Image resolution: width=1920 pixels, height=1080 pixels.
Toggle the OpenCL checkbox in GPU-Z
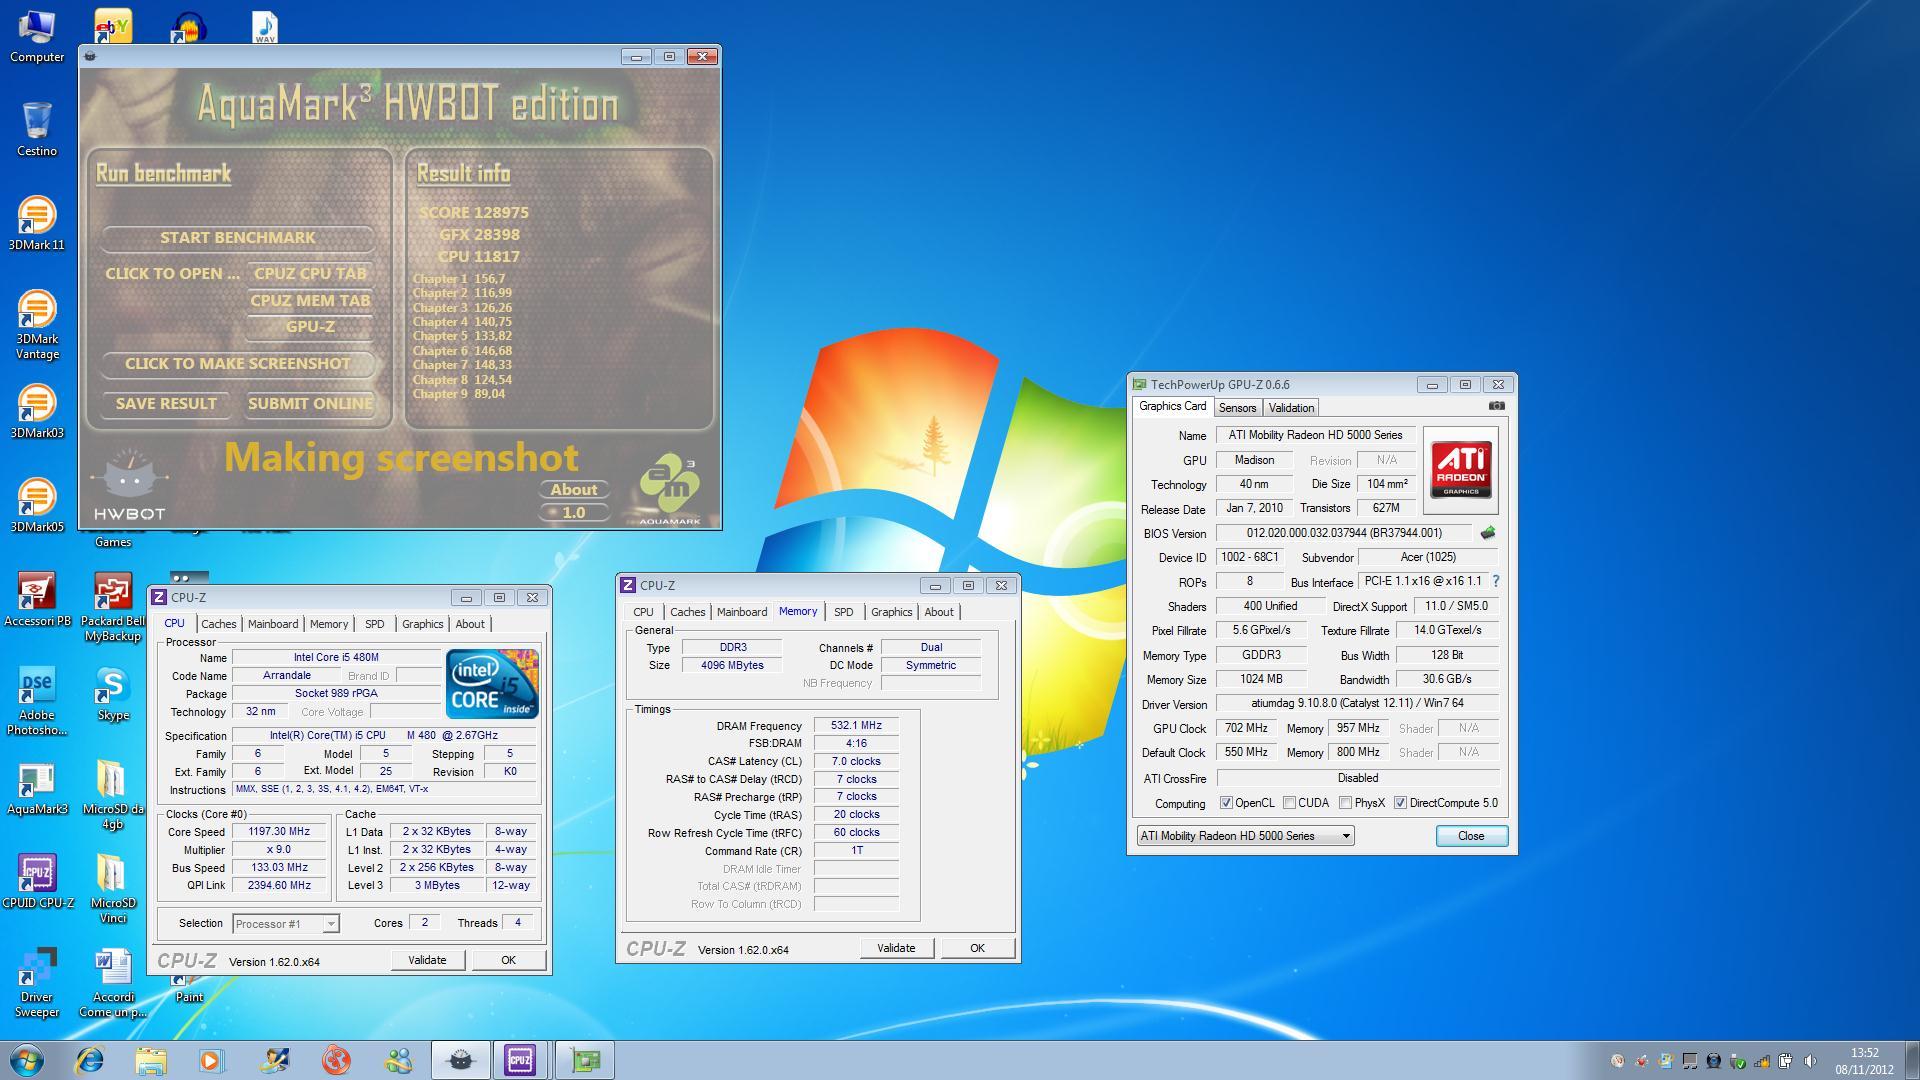pos(1226,803)
